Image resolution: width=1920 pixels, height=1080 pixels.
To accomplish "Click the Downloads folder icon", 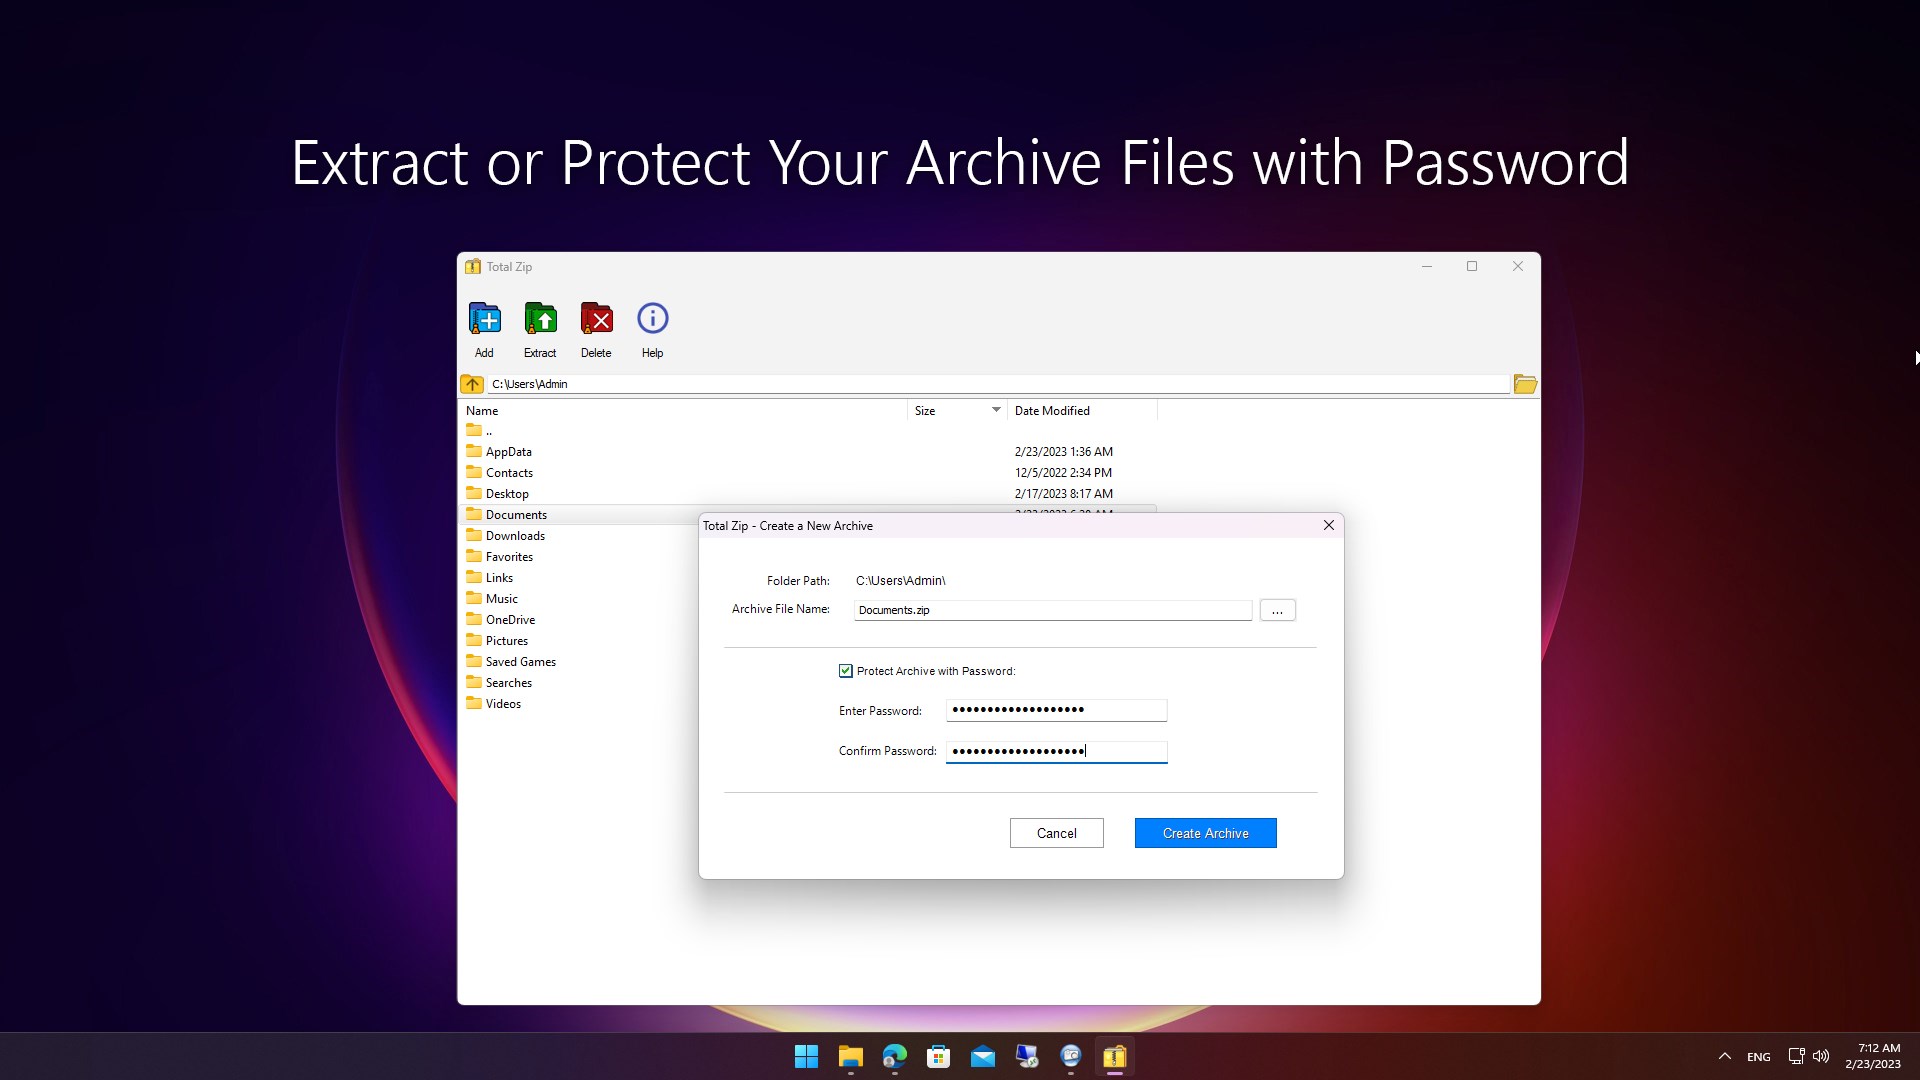I will (x=476, y=535).
